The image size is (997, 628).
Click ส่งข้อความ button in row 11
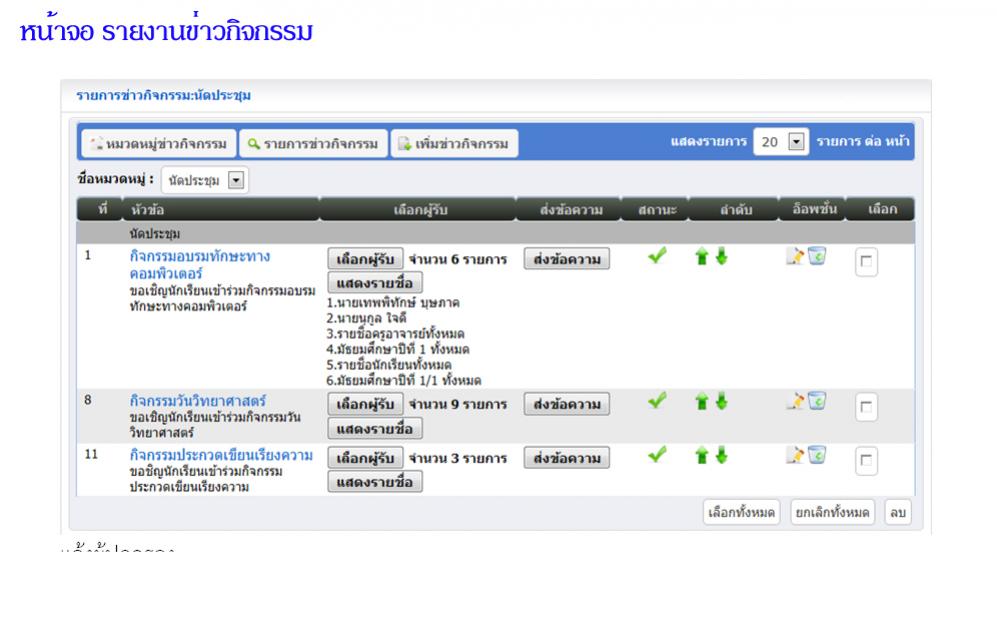pyautogui.click(x=567, y=458)
